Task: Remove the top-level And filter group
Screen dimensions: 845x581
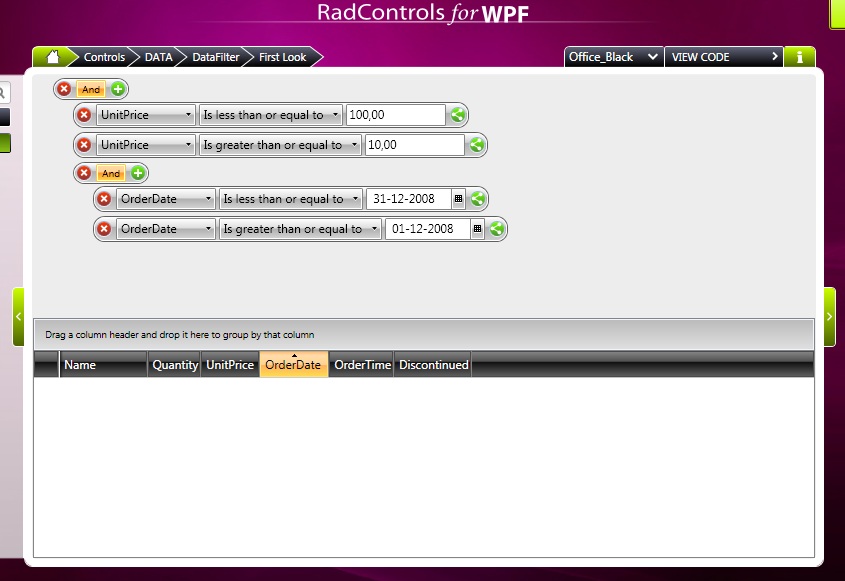Action: 64,89
